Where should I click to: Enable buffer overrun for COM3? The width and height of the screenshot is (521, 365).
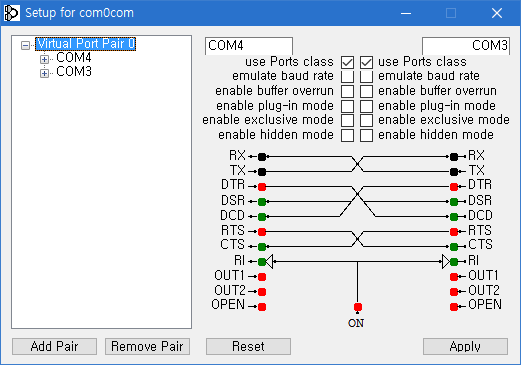pos(366,91)
